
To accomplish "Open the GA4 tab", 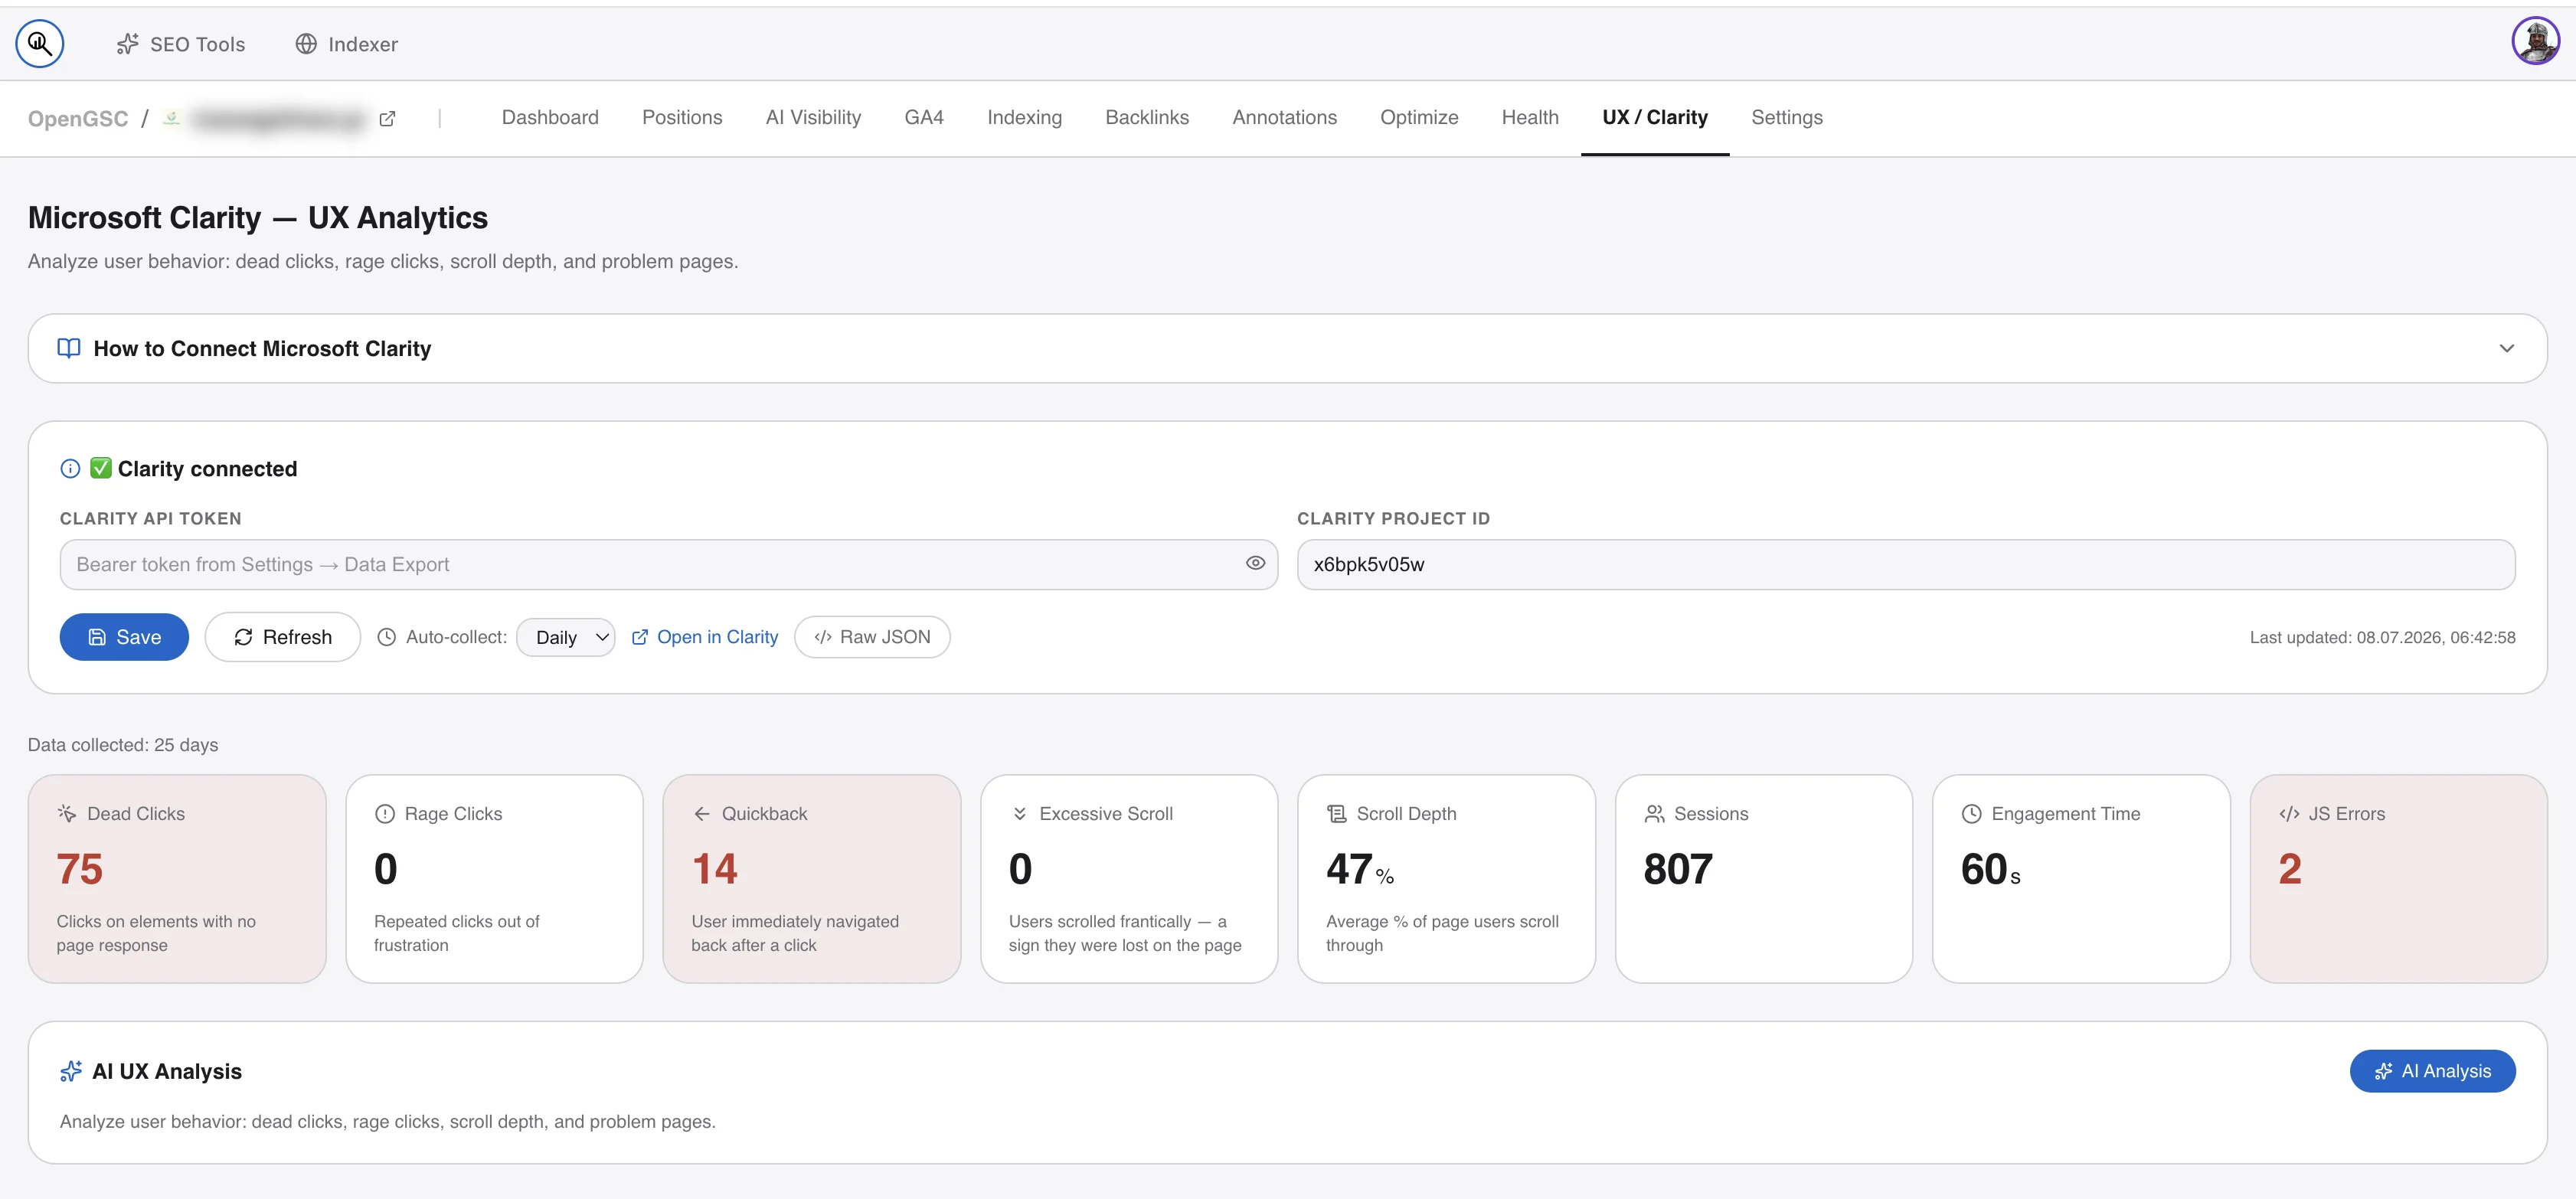I will [924, 117].
